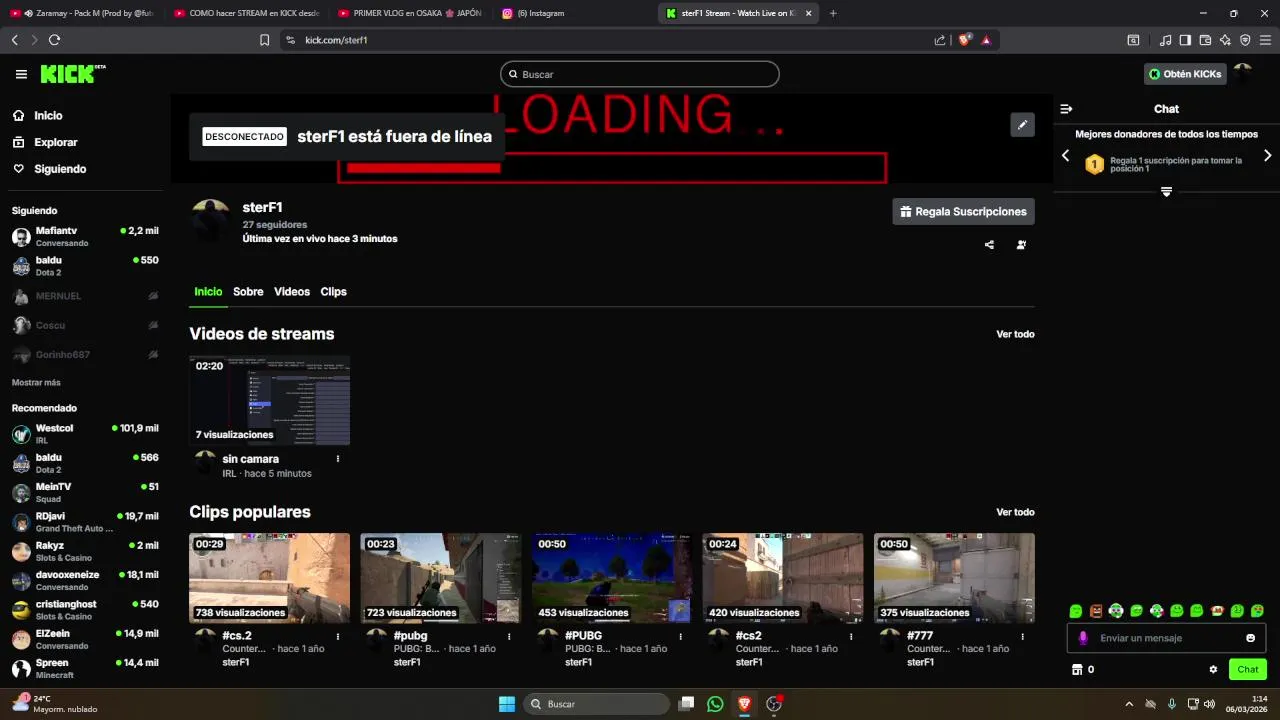Go to Kick home via logo
Screen dimensions: 1280x720
click(72, 74)
